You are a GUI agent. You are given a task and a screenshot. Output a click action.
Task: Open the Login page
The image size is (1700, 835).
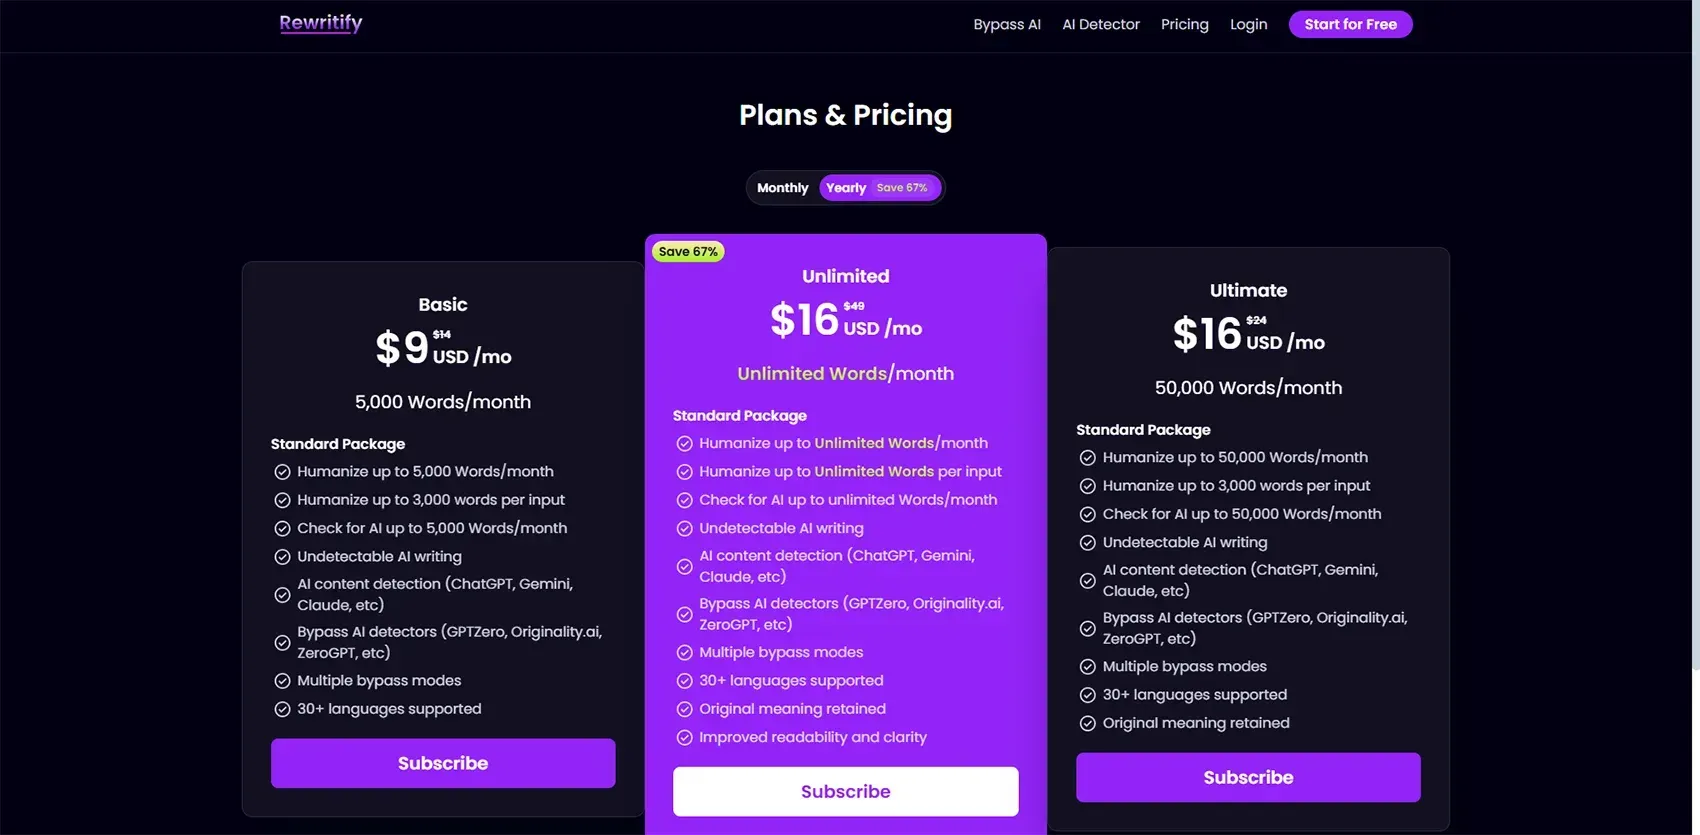coord(1248,24)
